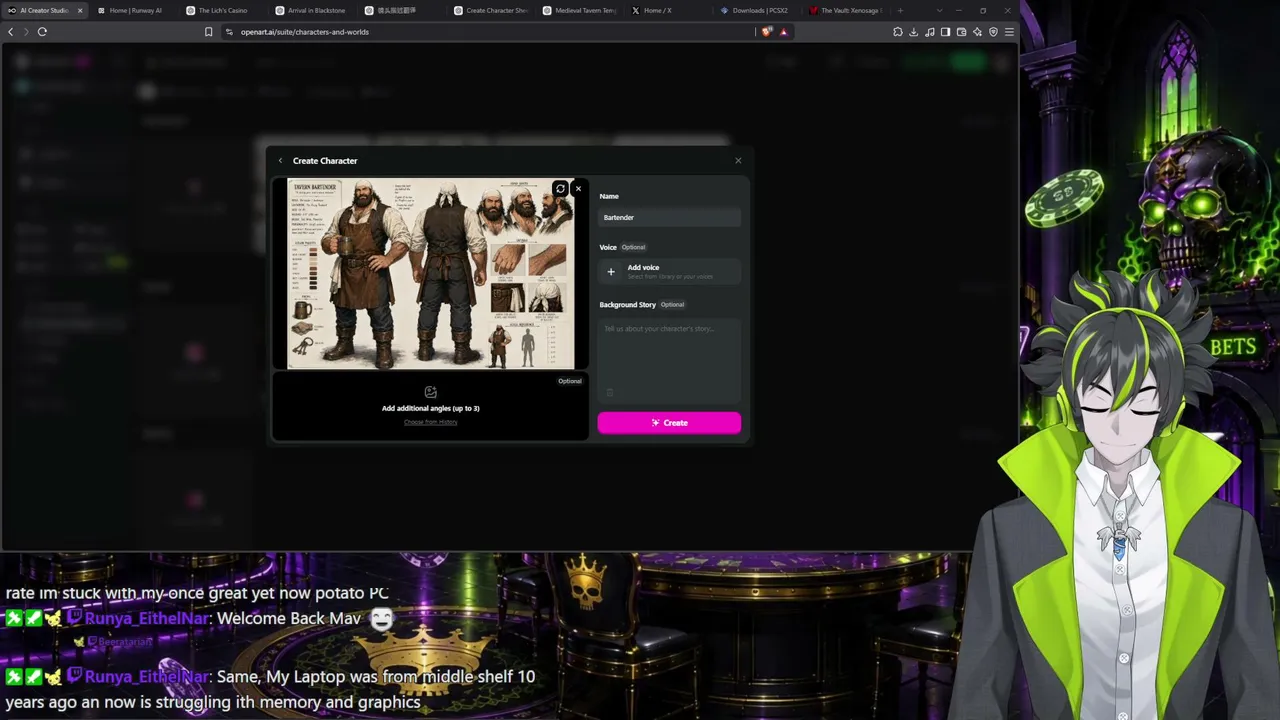Switch to the Downloads | PCSX2 tab
Screen dimensions: 1280x720
tap(760, 10)
